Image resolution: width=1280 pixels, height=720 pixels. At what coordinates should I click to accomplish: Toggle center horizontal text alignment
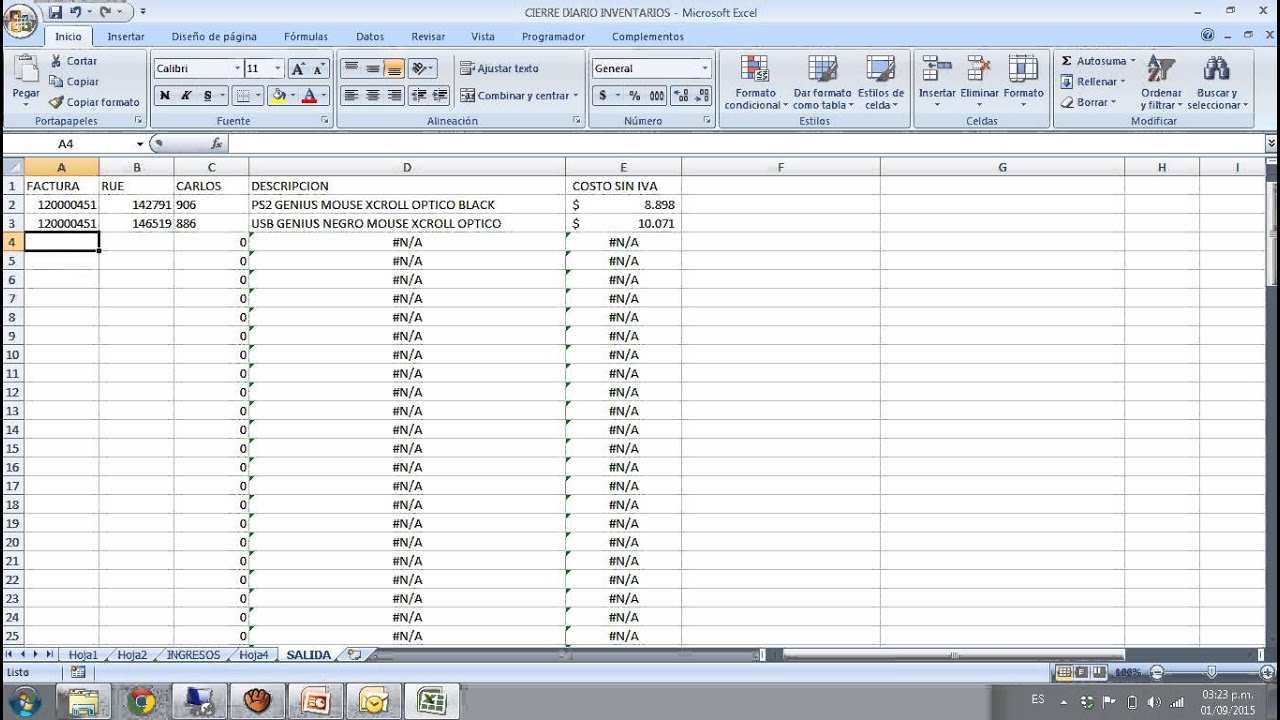point(373,96)
